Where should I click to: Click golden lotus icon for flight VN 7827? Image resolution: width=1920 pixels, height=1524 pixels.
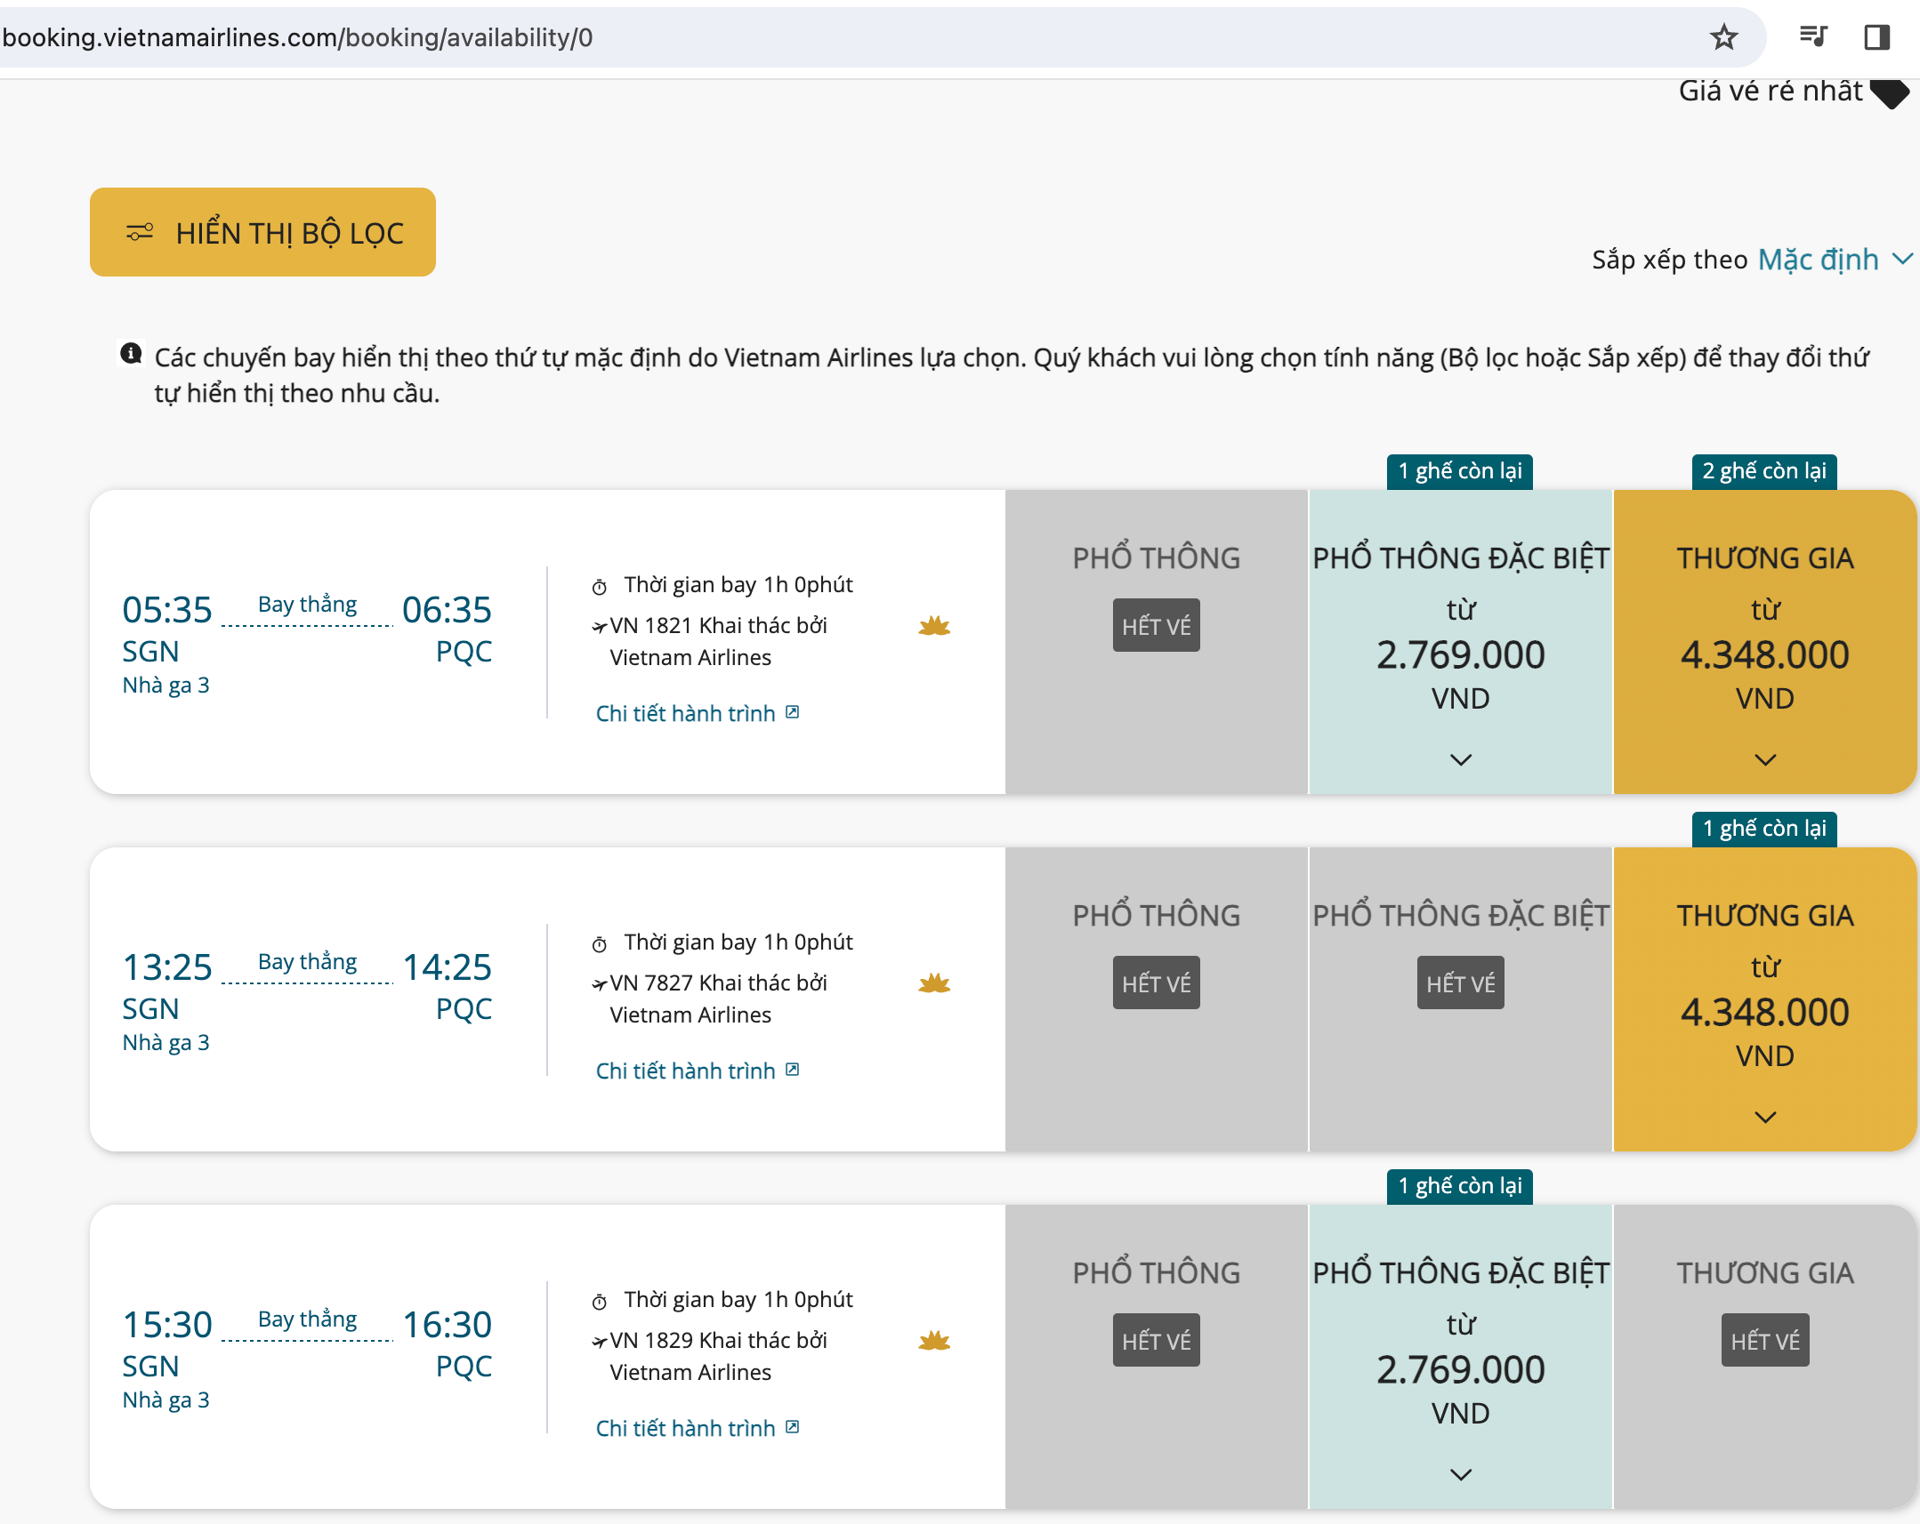point(934,983)
